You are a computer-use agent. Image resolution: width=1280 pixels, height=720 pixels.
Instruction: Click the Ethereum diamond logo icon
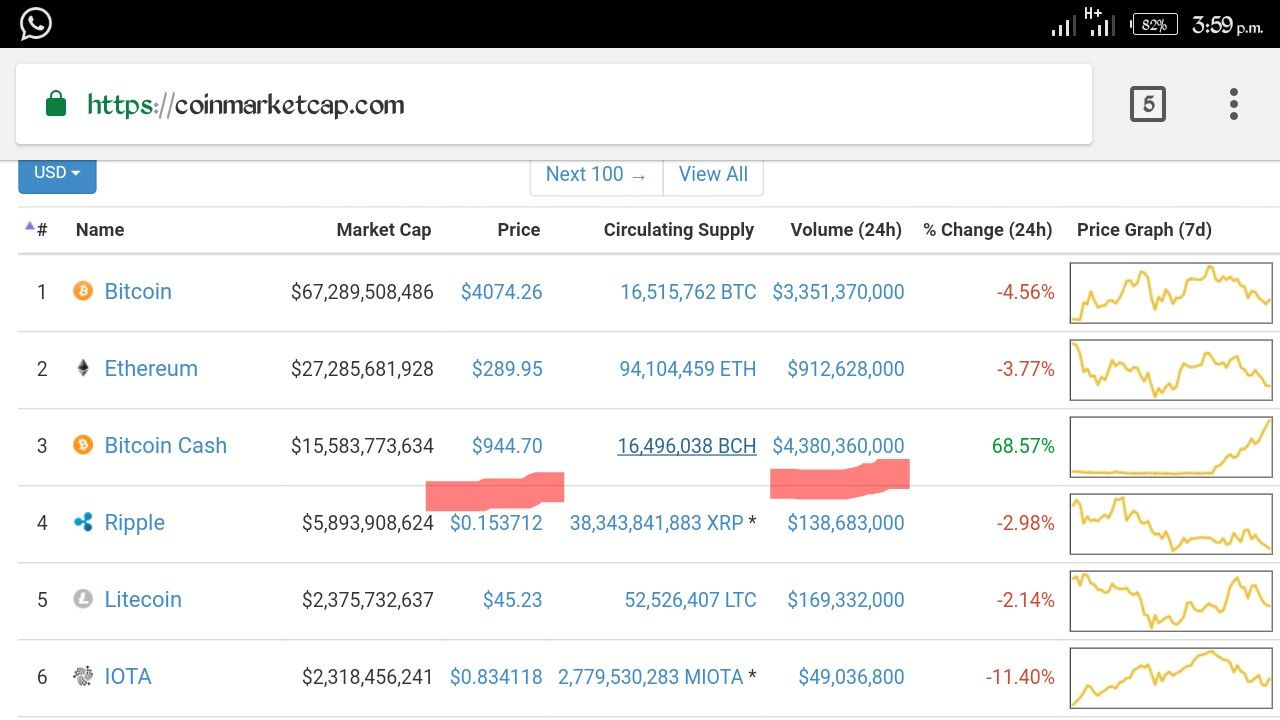[x=83, y=368]
